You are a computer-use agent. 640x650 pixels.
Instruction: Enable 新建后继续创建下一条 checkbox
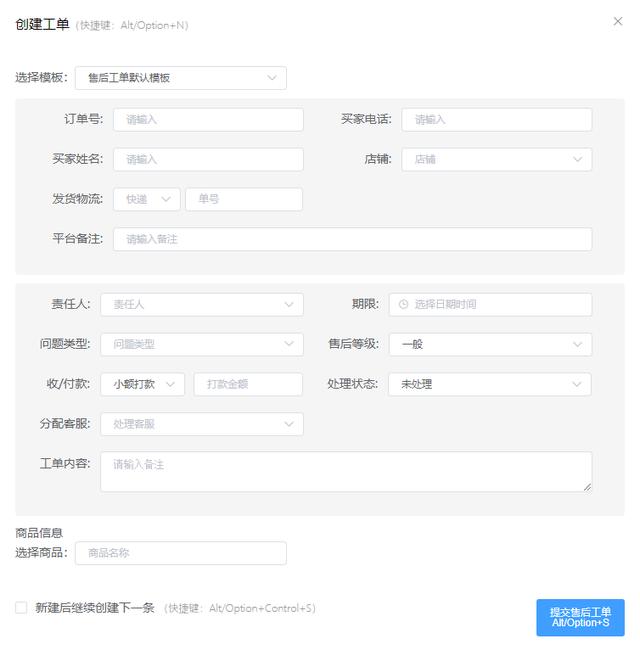pyautogui.click(x=21, y=608)
